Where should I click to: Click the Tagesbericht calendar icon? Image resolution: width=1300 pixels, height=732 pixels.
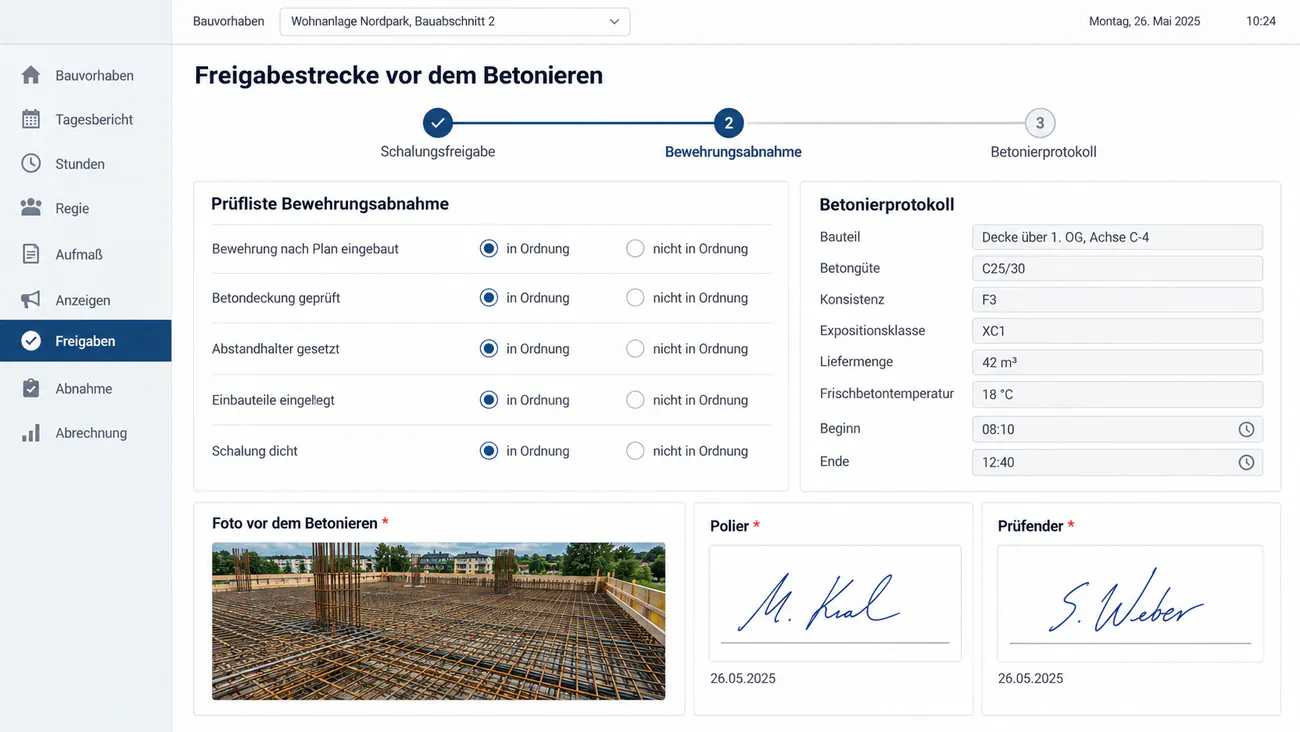[31, 119]
